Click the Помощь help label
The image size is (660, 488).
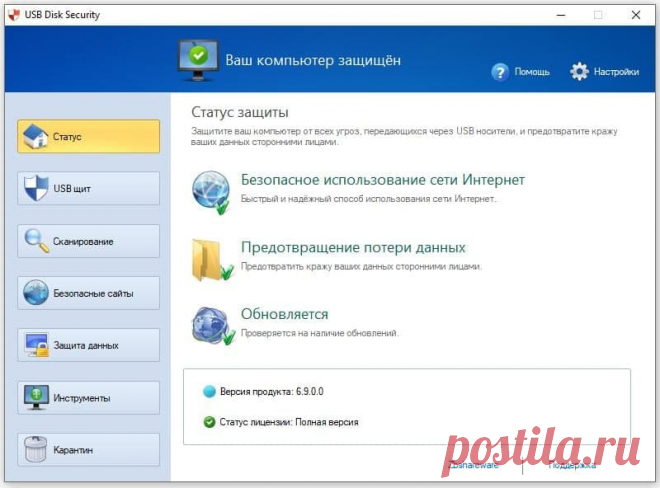[532, 72]
